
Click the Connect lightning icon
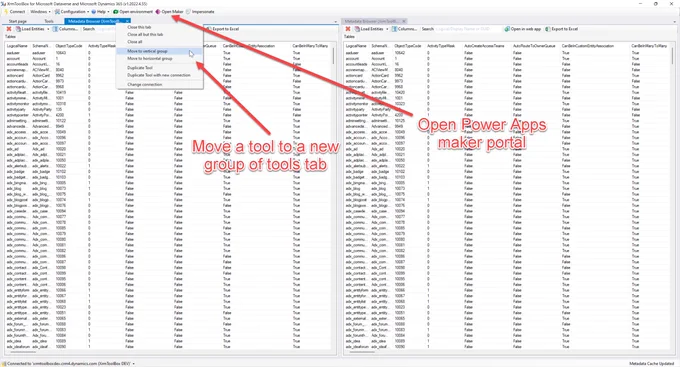(x=6, y=12)
